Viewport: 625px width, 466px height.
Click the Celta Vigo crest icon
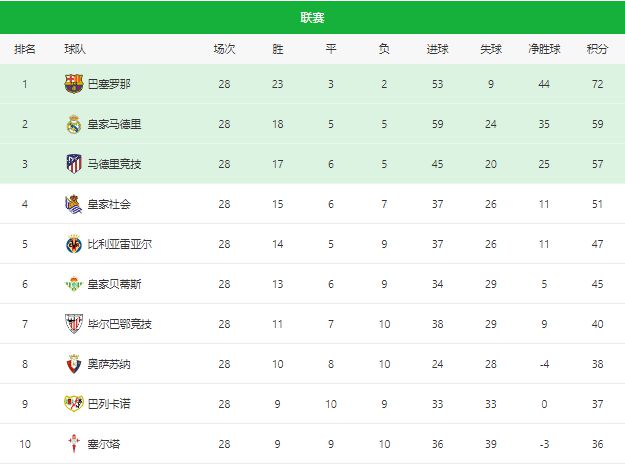(x=73, y=444)
